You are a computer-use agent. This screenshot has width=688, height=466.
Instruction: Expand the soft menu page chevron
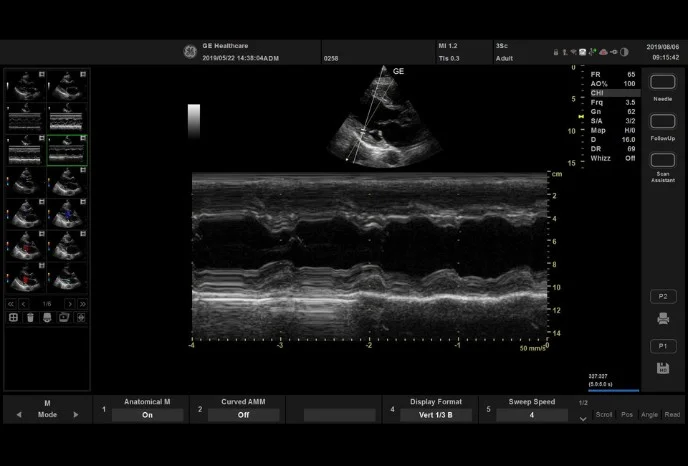[584, 419]
